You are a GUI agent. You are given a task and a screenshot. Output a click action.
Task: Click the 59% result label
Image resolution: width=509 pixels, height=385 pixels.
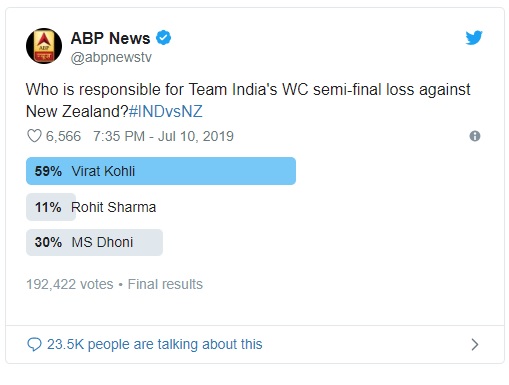click(x=48, y=171)
